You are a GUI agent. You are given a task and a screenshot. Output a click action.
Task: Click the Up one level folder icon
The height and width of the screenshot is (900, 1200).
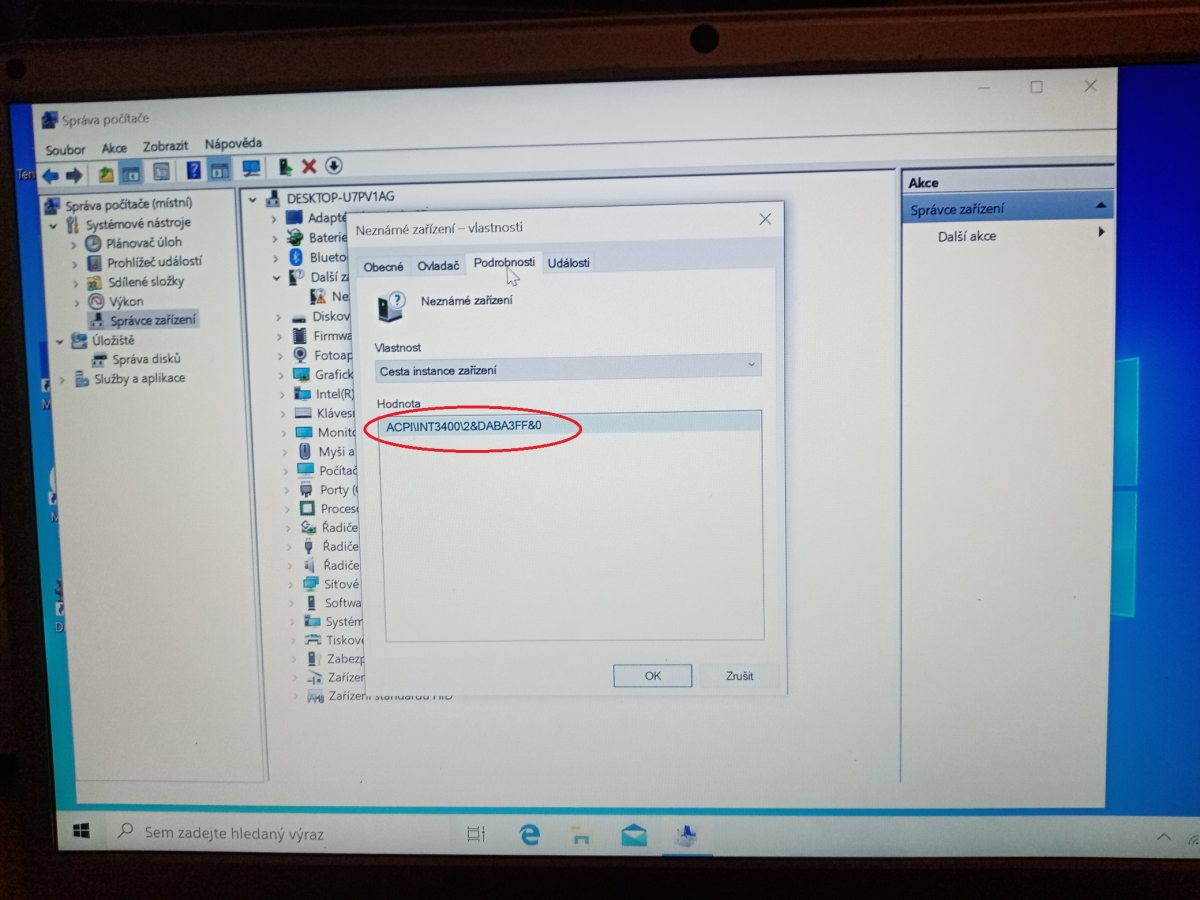[106, 173]
